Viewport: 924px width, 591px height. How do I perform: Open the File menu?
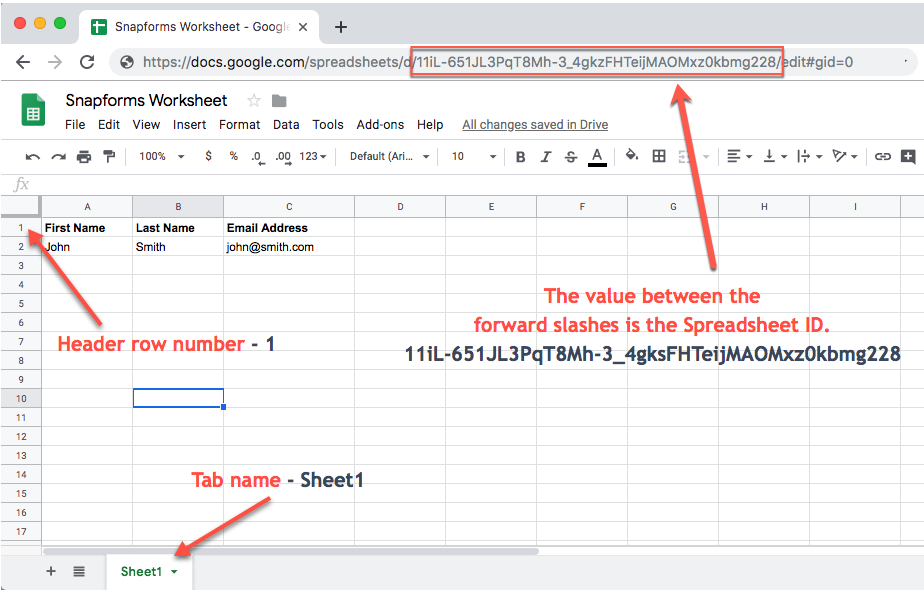click(75, 125)
